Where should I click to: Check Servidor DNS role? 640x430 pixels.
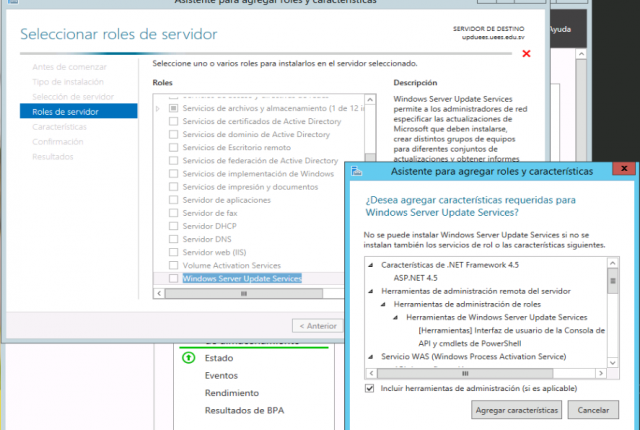173,239
